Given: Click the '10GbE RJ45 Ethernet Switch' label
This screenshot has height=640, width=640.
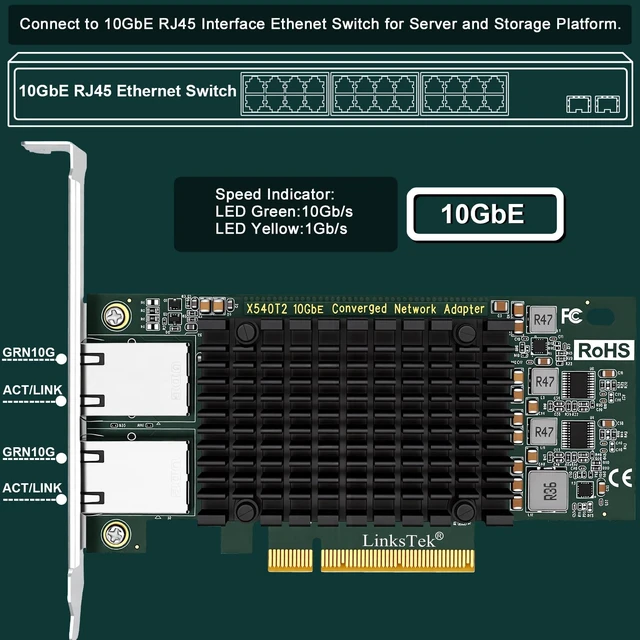Looking at the screenshot, I should click(x=127, y=91).
